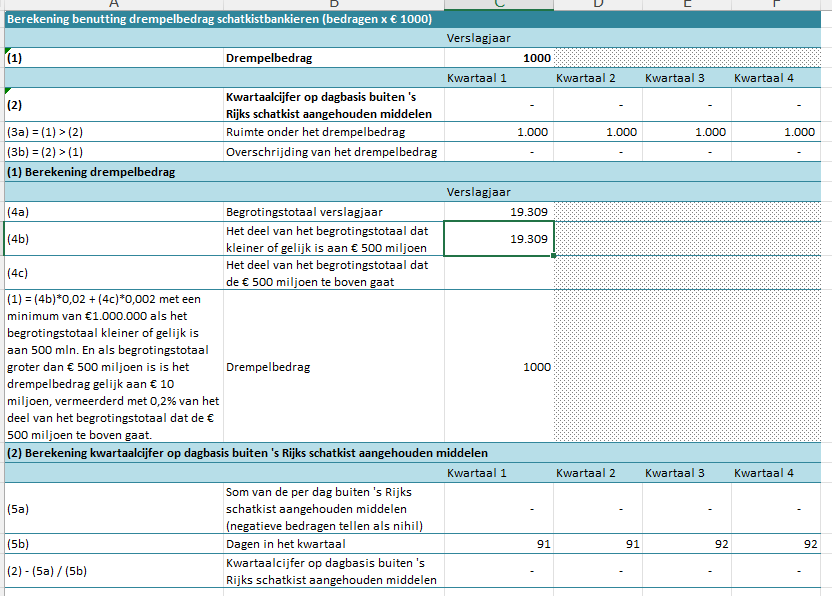Select 'Begrotingstotaal verslagjaar' cell
Screen dimensions: 832x596
click(334, 212)
